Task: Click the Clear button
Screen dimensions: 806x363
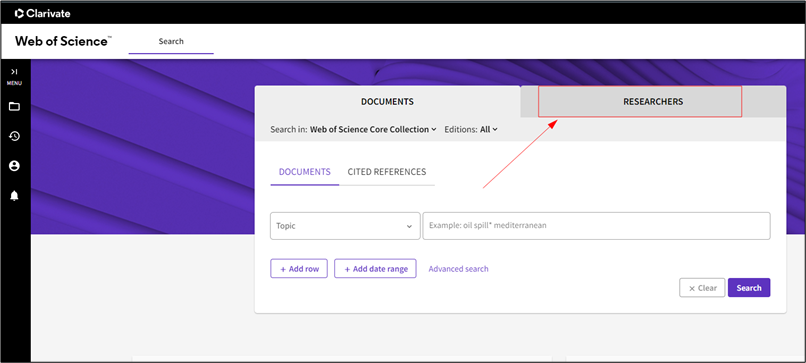Action: [702, 288]
